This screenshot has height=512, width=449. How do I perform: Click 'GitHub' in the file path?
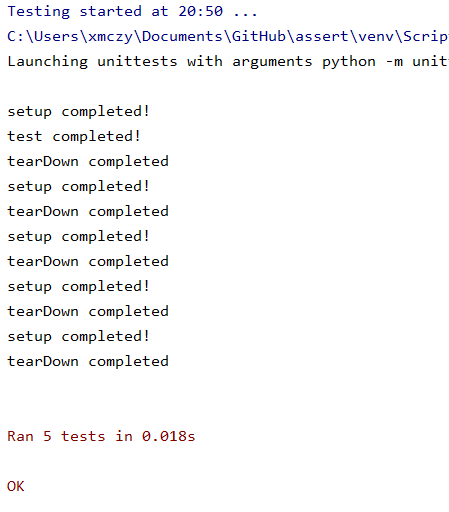[x=259, y=36]
